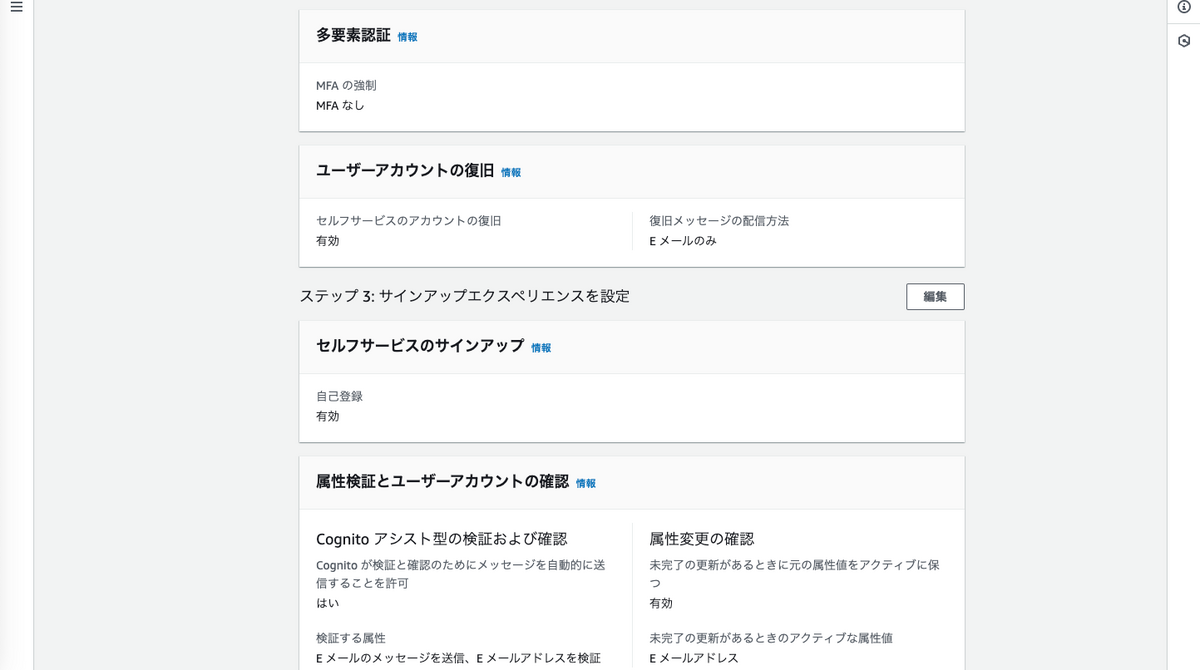
Task: Select the ユーザーアカウントの復旧 heading
Action: coord(405,170)
